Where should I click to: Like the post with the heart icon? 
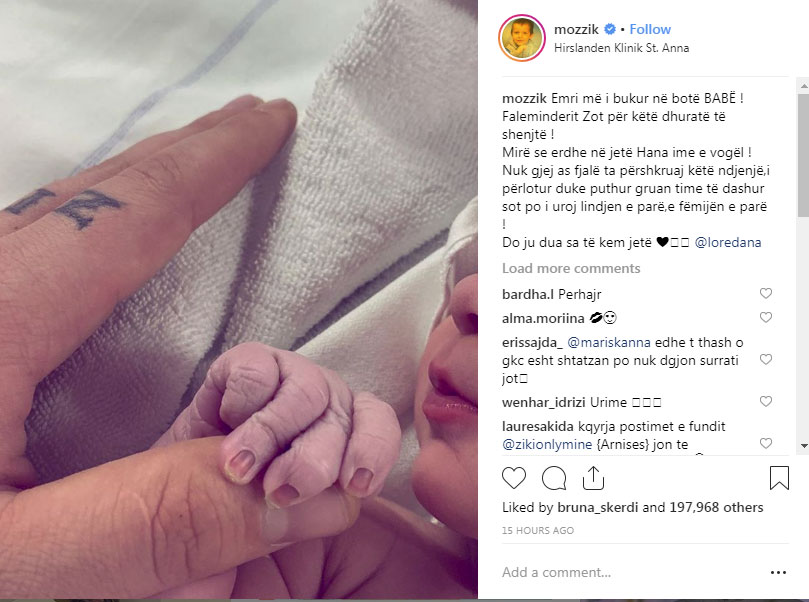[514, 478]
